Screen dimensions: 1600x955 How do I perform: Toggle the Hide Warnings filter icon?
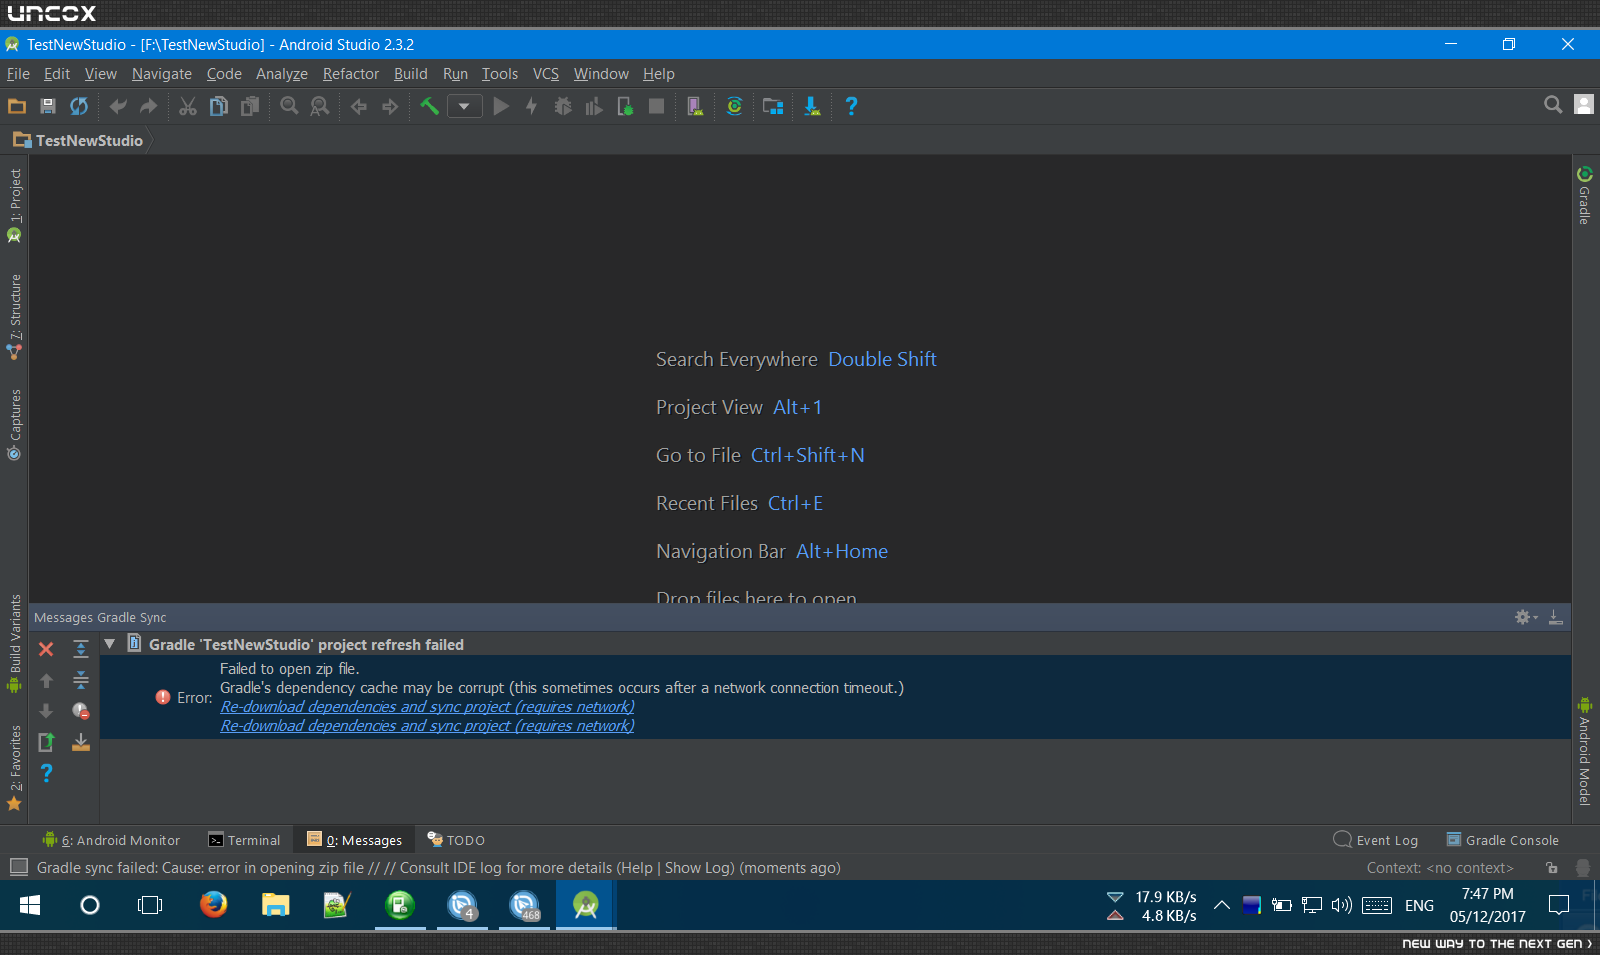click(x=81, y=711)
